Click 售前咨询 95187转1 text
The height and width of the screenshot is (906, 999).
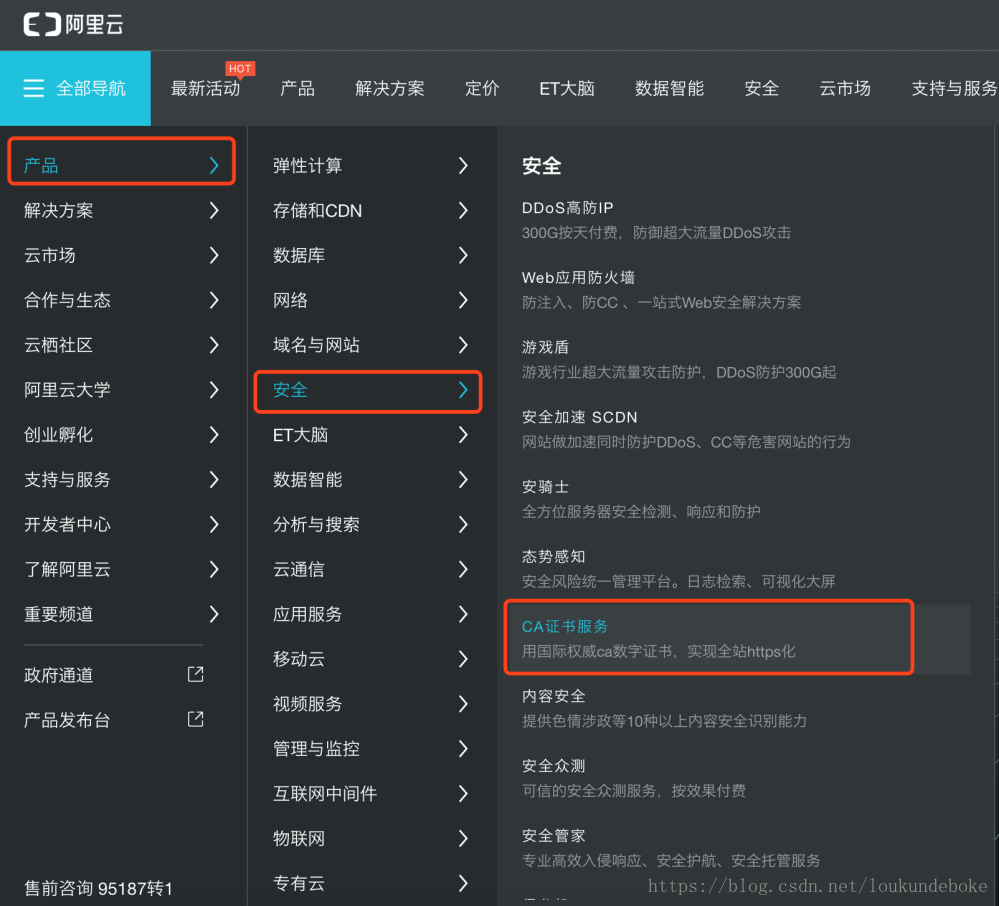coord(98,889)
